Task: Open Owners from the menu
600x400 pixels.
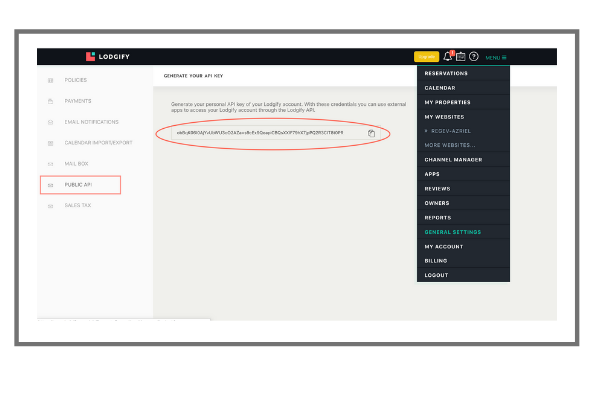Action: click(463, 203)
